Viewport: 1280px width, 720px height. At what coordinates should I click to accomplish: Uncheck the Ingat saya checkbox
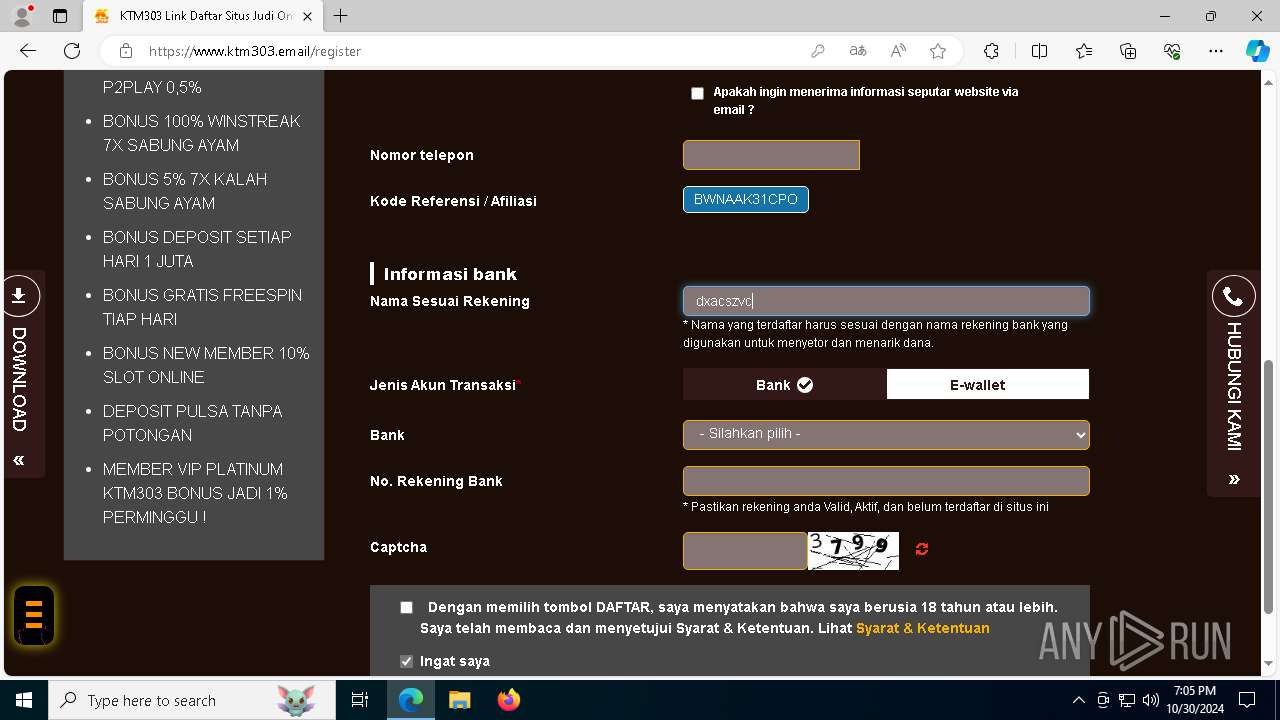tap(406, 661)
